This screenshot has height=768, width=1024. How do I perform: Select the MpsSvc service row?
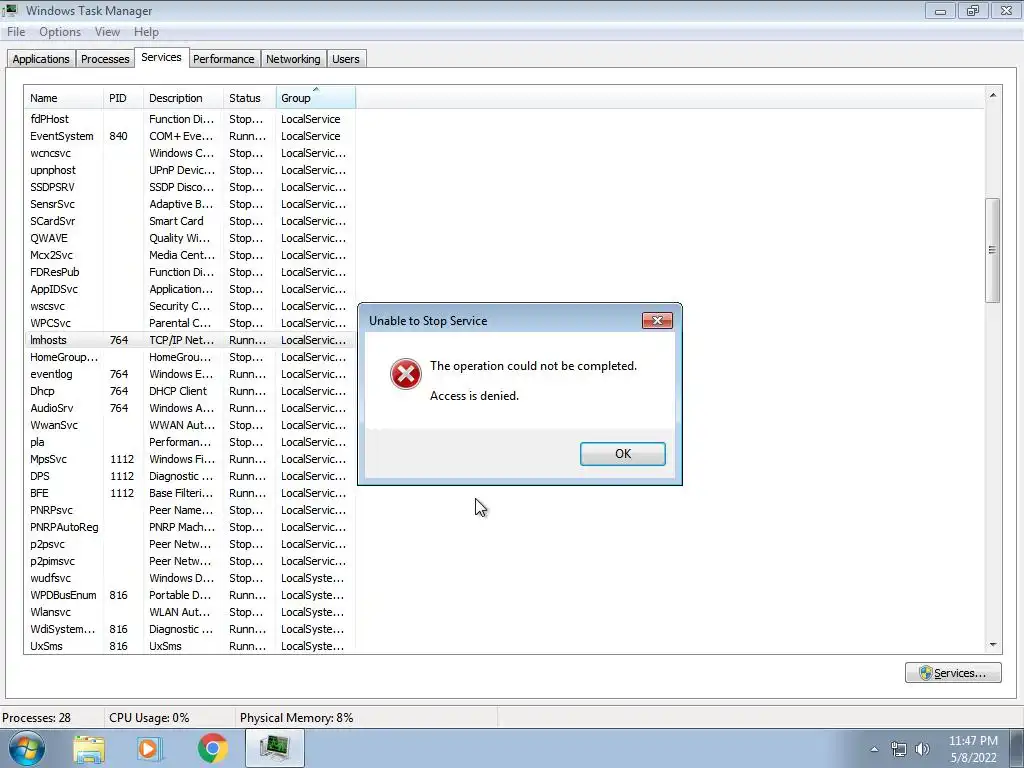[x=189, y=458]
